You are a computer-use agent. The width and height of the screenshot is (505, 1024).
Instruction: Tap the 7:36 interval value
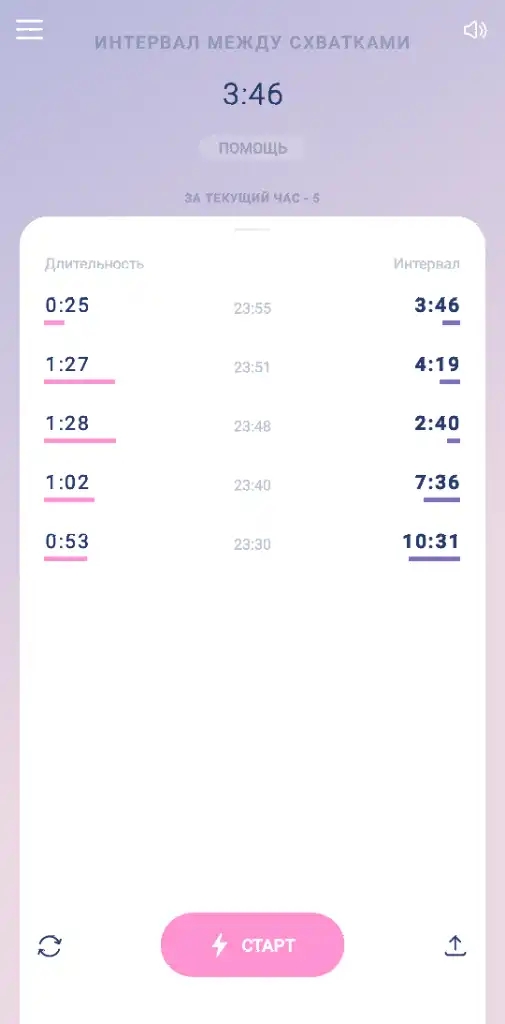pos(437,483)
